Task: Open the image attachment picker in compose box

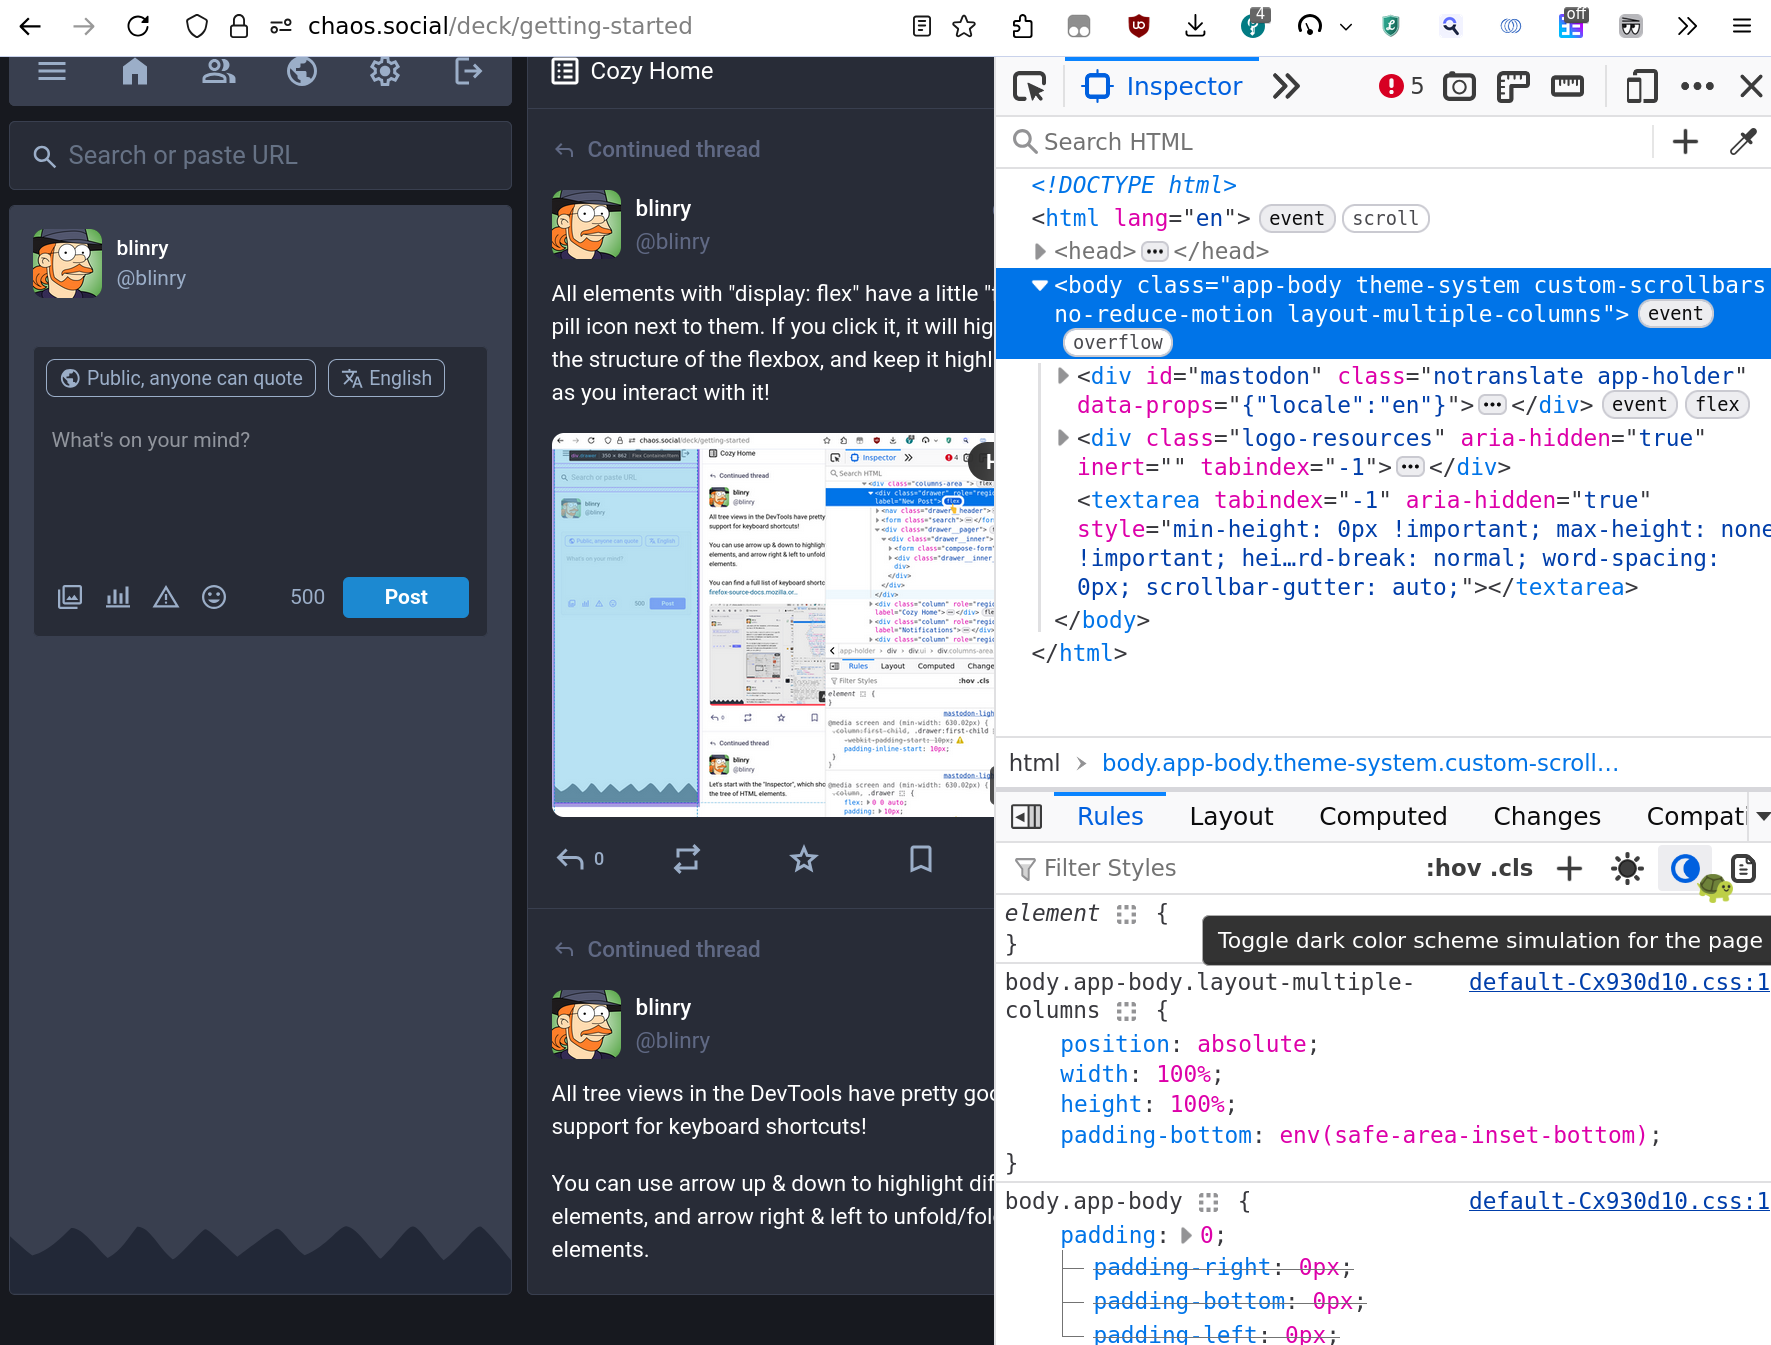Action: tap(70, 596)
